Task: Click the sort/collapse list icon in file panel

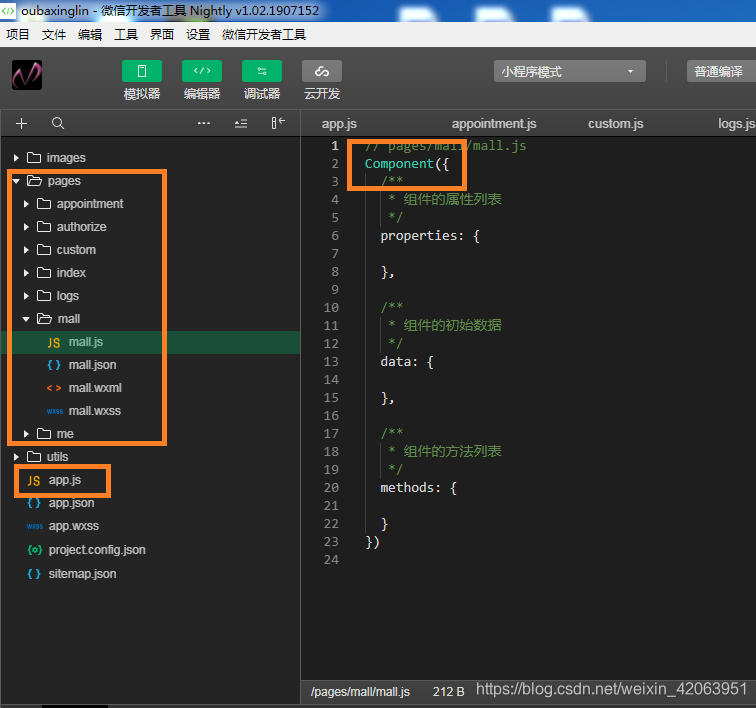Action: click(x=241, y=123)
